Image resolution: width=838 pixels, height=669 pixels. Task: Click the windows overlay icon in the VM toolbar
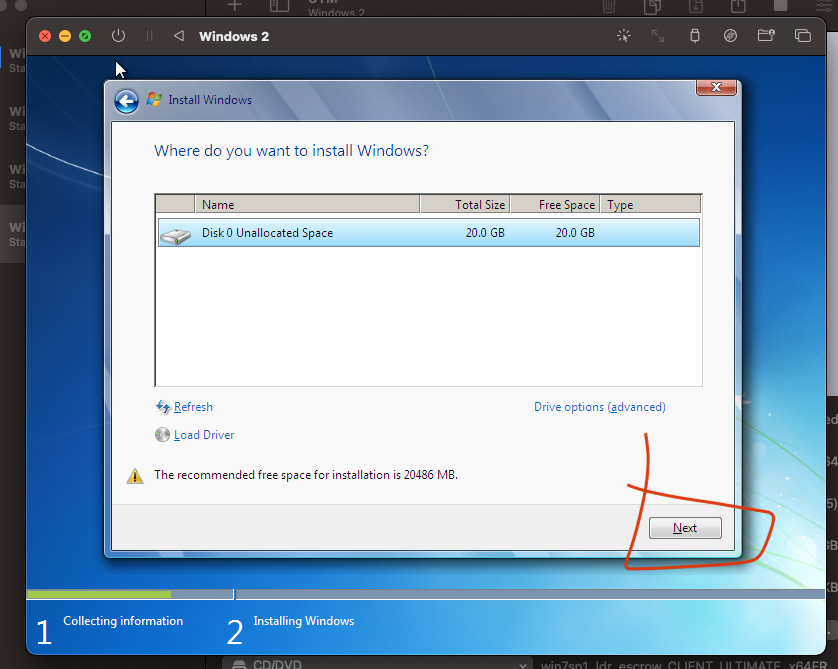(803, 36)
